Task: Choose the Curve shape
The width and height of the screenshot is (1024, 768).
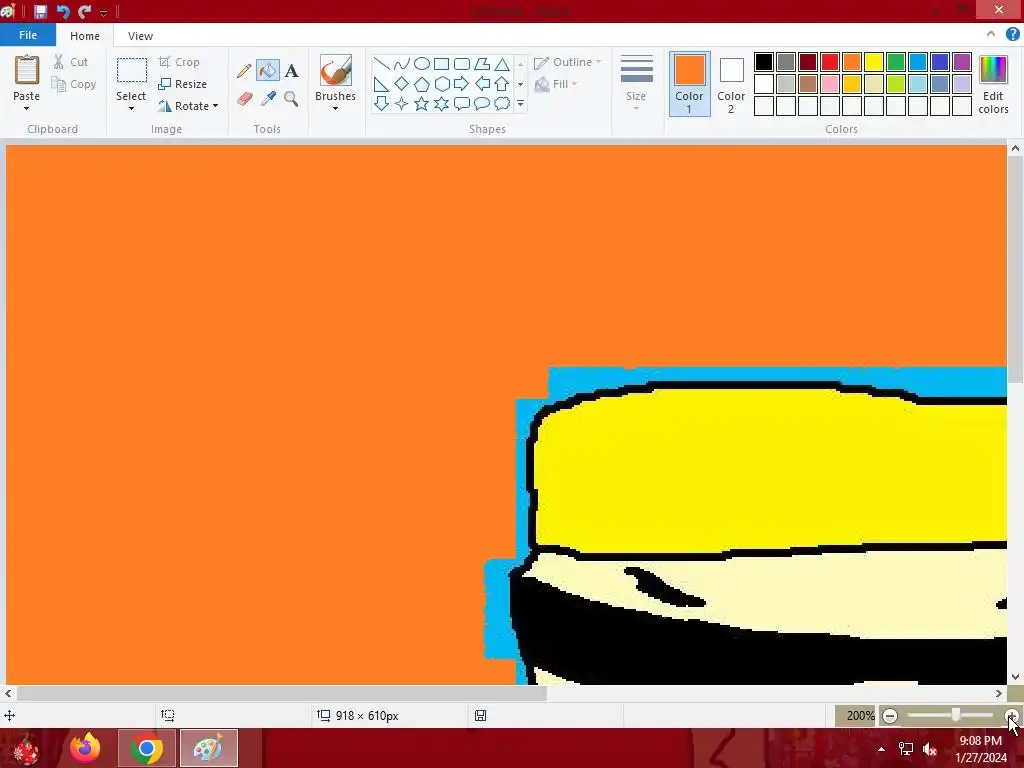Action: [x=402, y=63]
